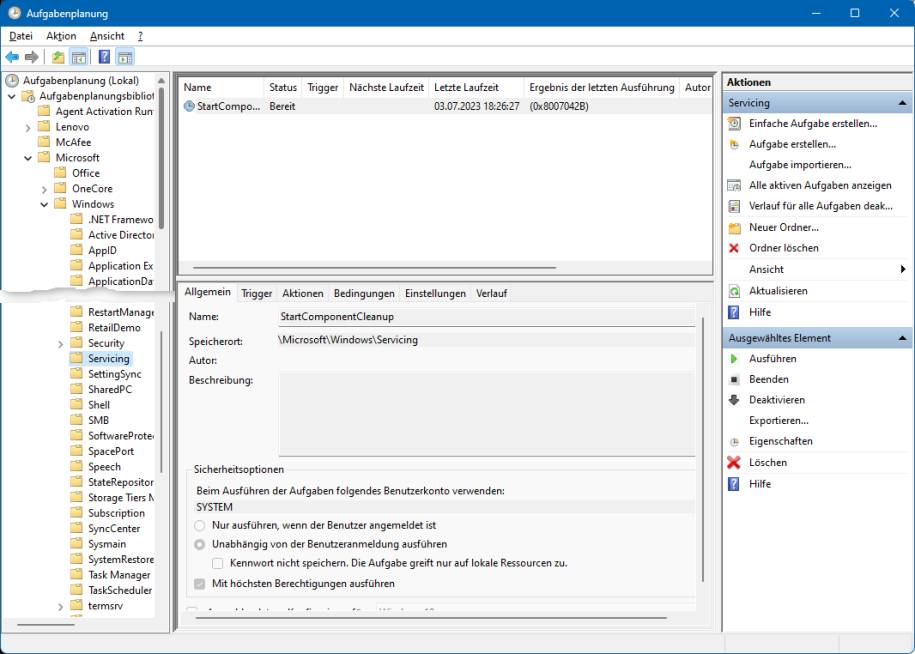Click the Aktualisieren refresh icon
Image resolution: width=915 pixels, height=654 pixels.
point(734,291)
